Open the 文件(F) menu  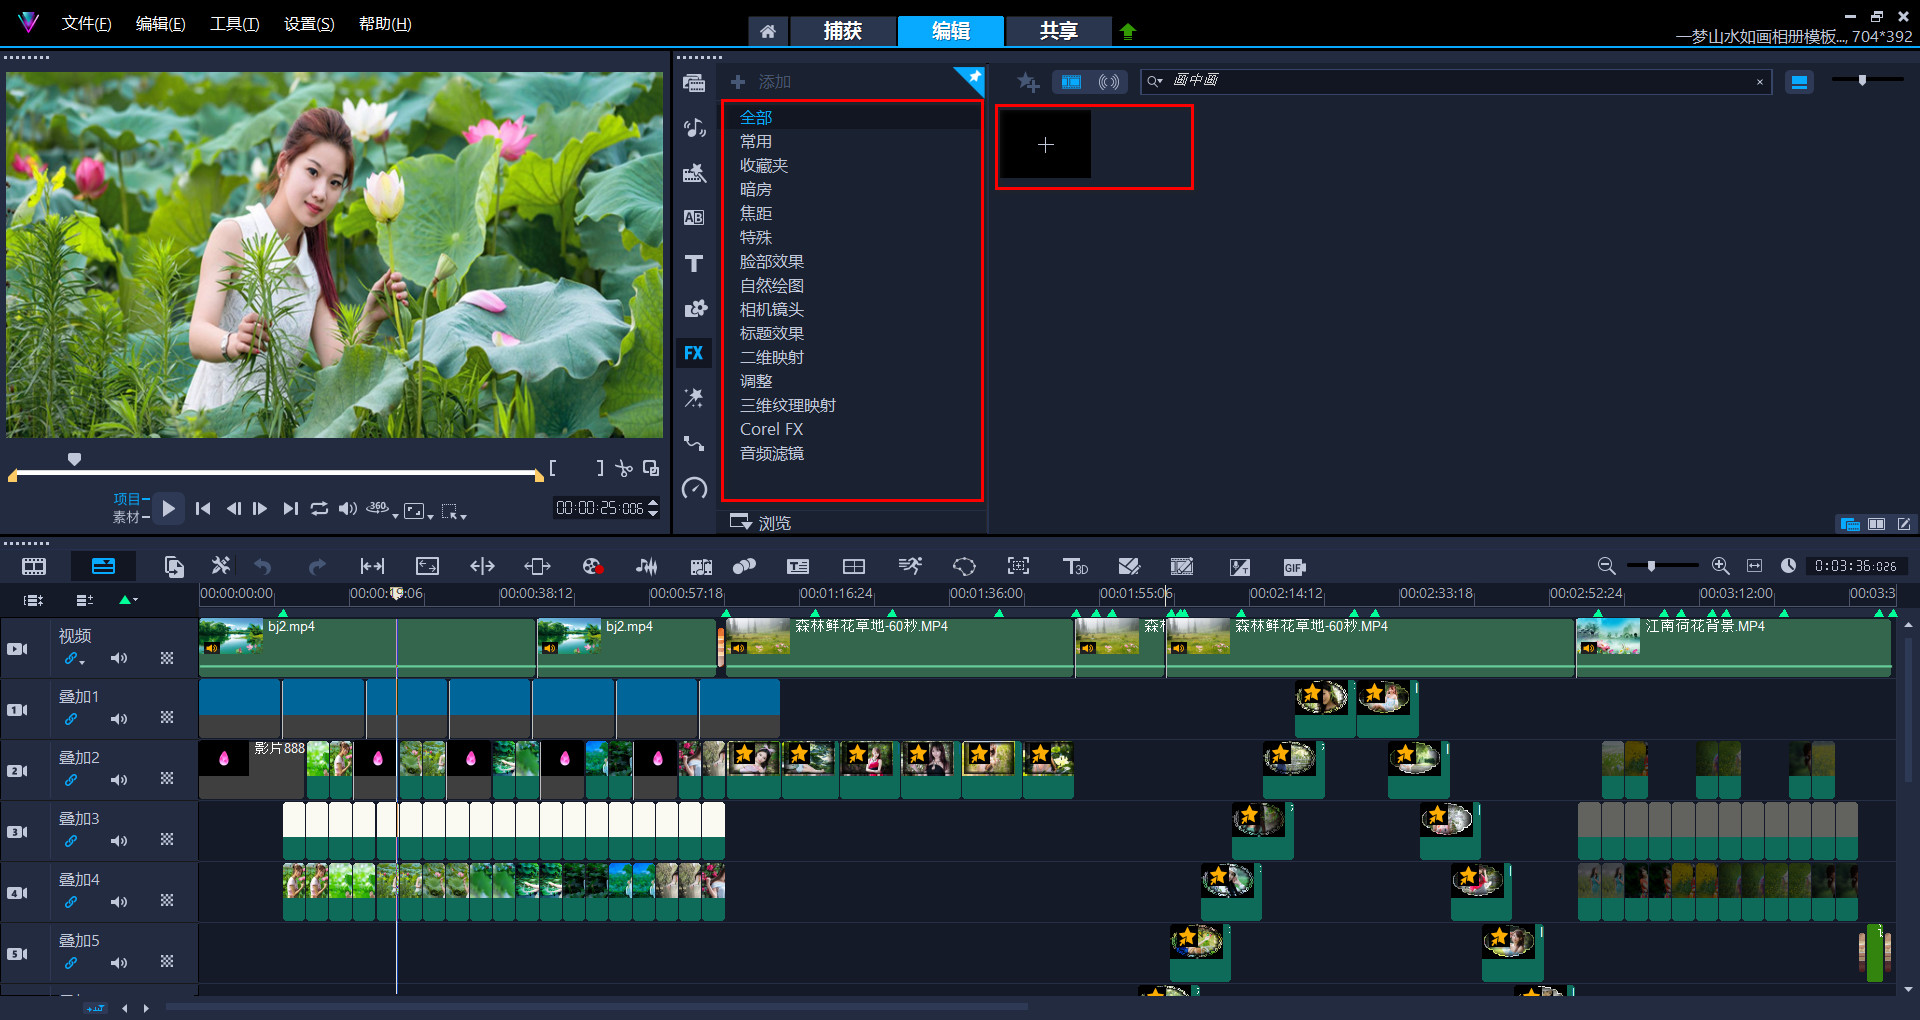(x=86, y=24)
